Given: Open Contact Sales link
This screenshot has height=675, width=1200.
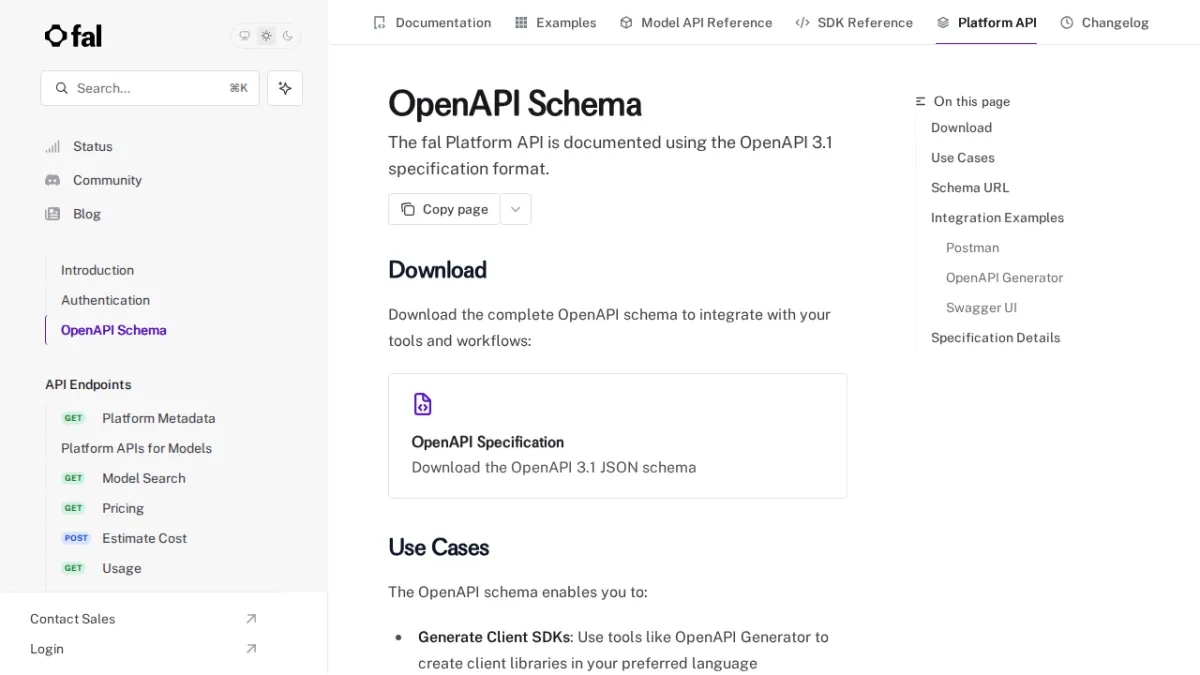Looking at the screenshot, I should [x=73, y=619].
